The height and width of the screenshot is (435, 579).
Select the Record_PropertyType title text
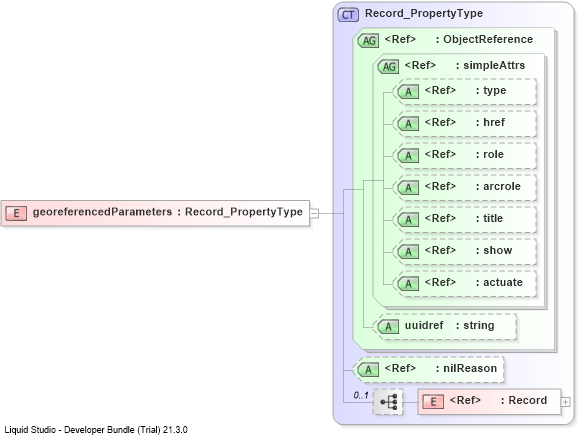coord(424,14)
